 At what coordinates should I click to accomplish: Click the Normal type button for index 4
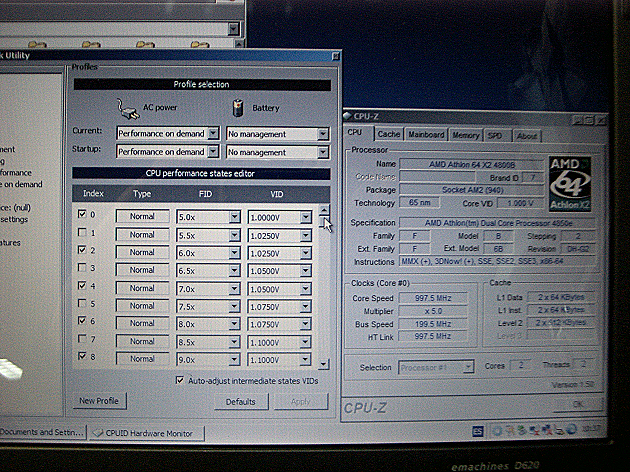[x=142, y=288]
